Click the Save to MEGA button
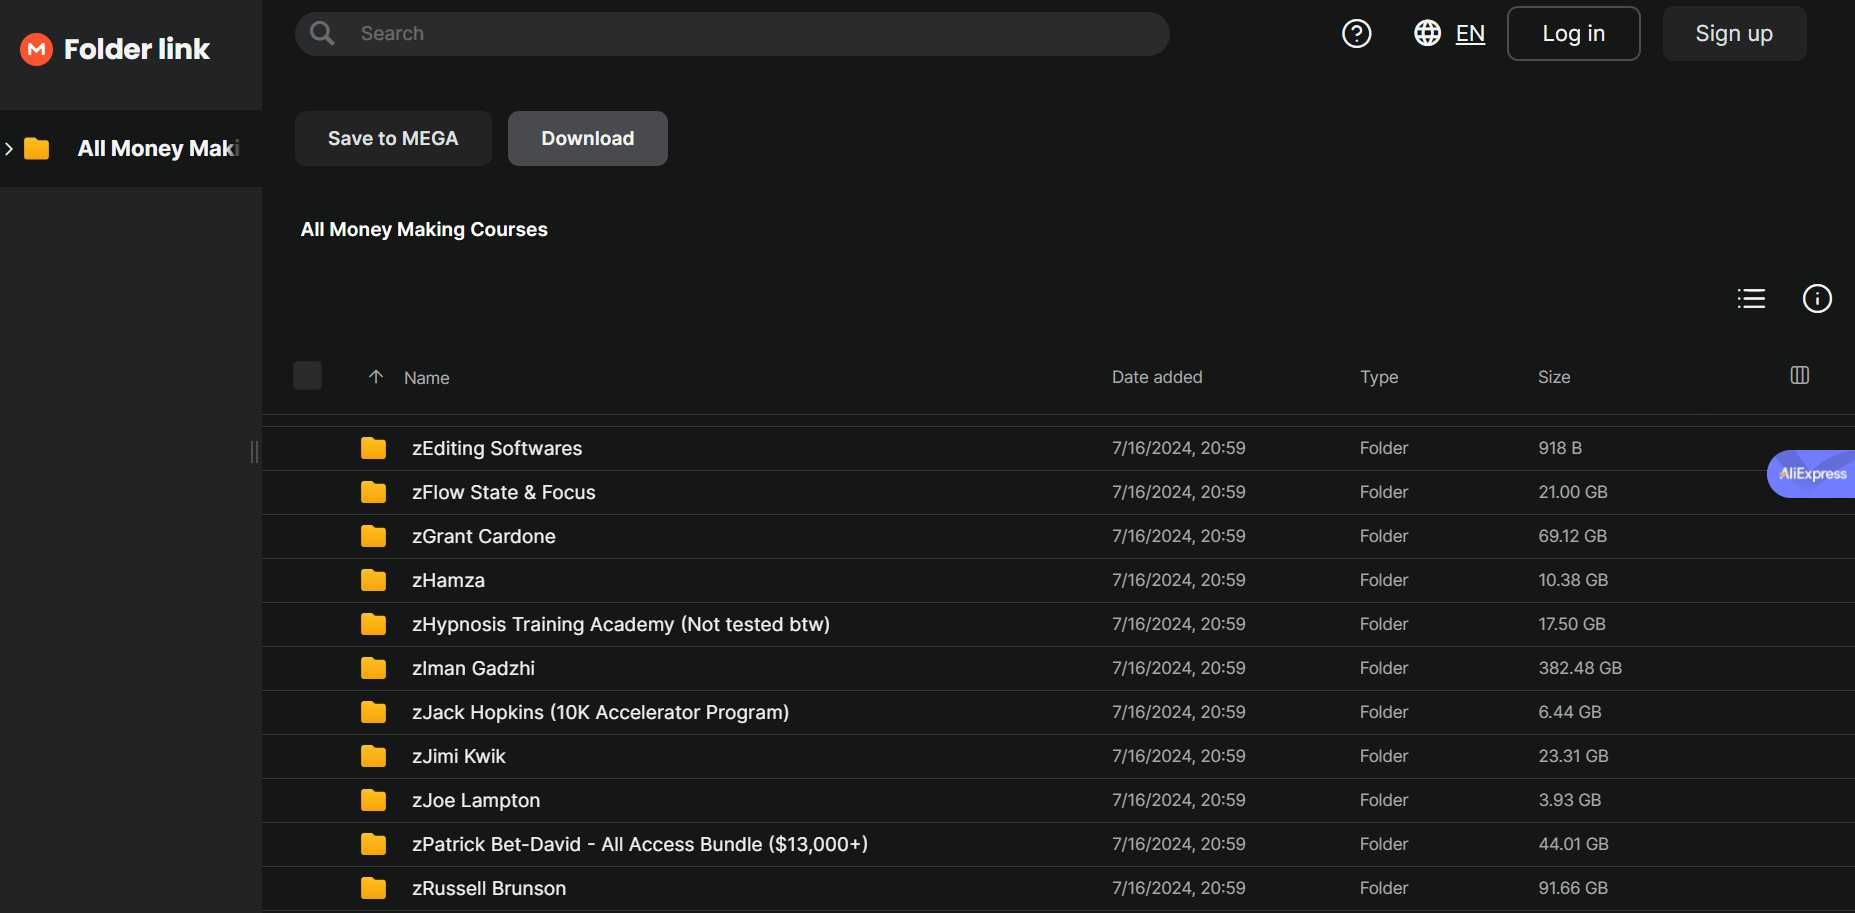The height and width of the screenshot is (913, 1855). [393, 138]
